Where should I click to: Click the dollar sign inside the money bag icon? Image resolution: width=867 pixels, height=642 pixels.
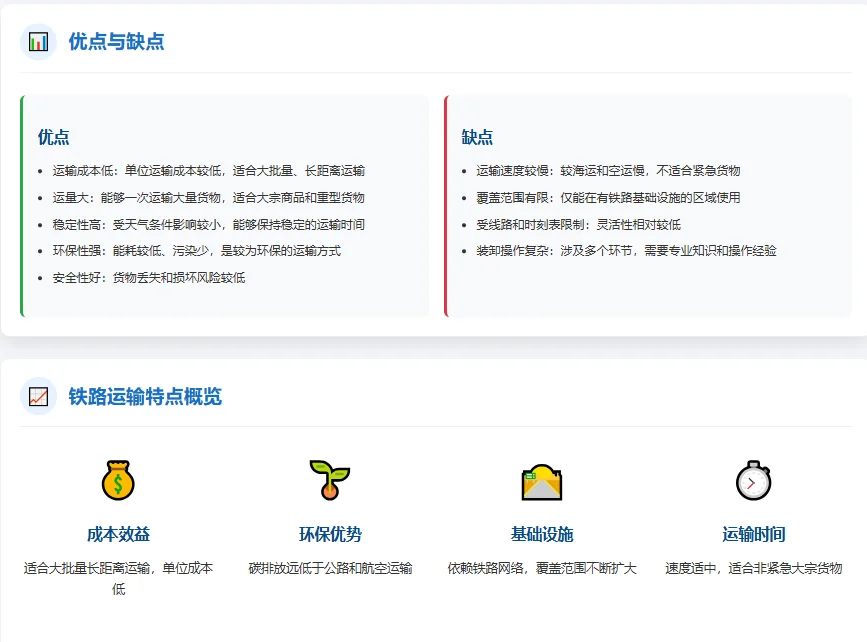pos(119,485)
